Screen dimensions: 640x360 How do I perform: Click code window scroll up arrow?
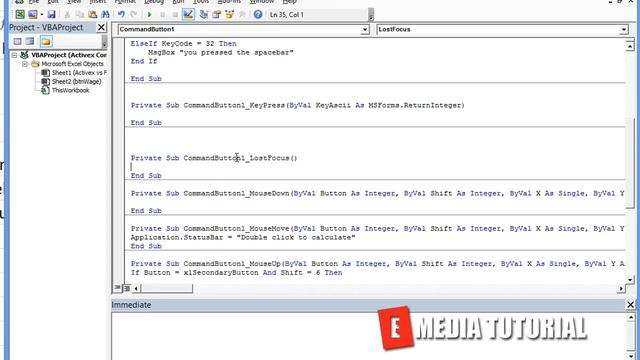point(630,46)
